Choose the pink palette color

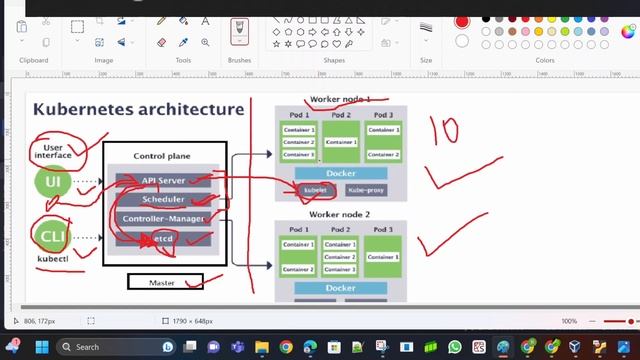(525, 31)
